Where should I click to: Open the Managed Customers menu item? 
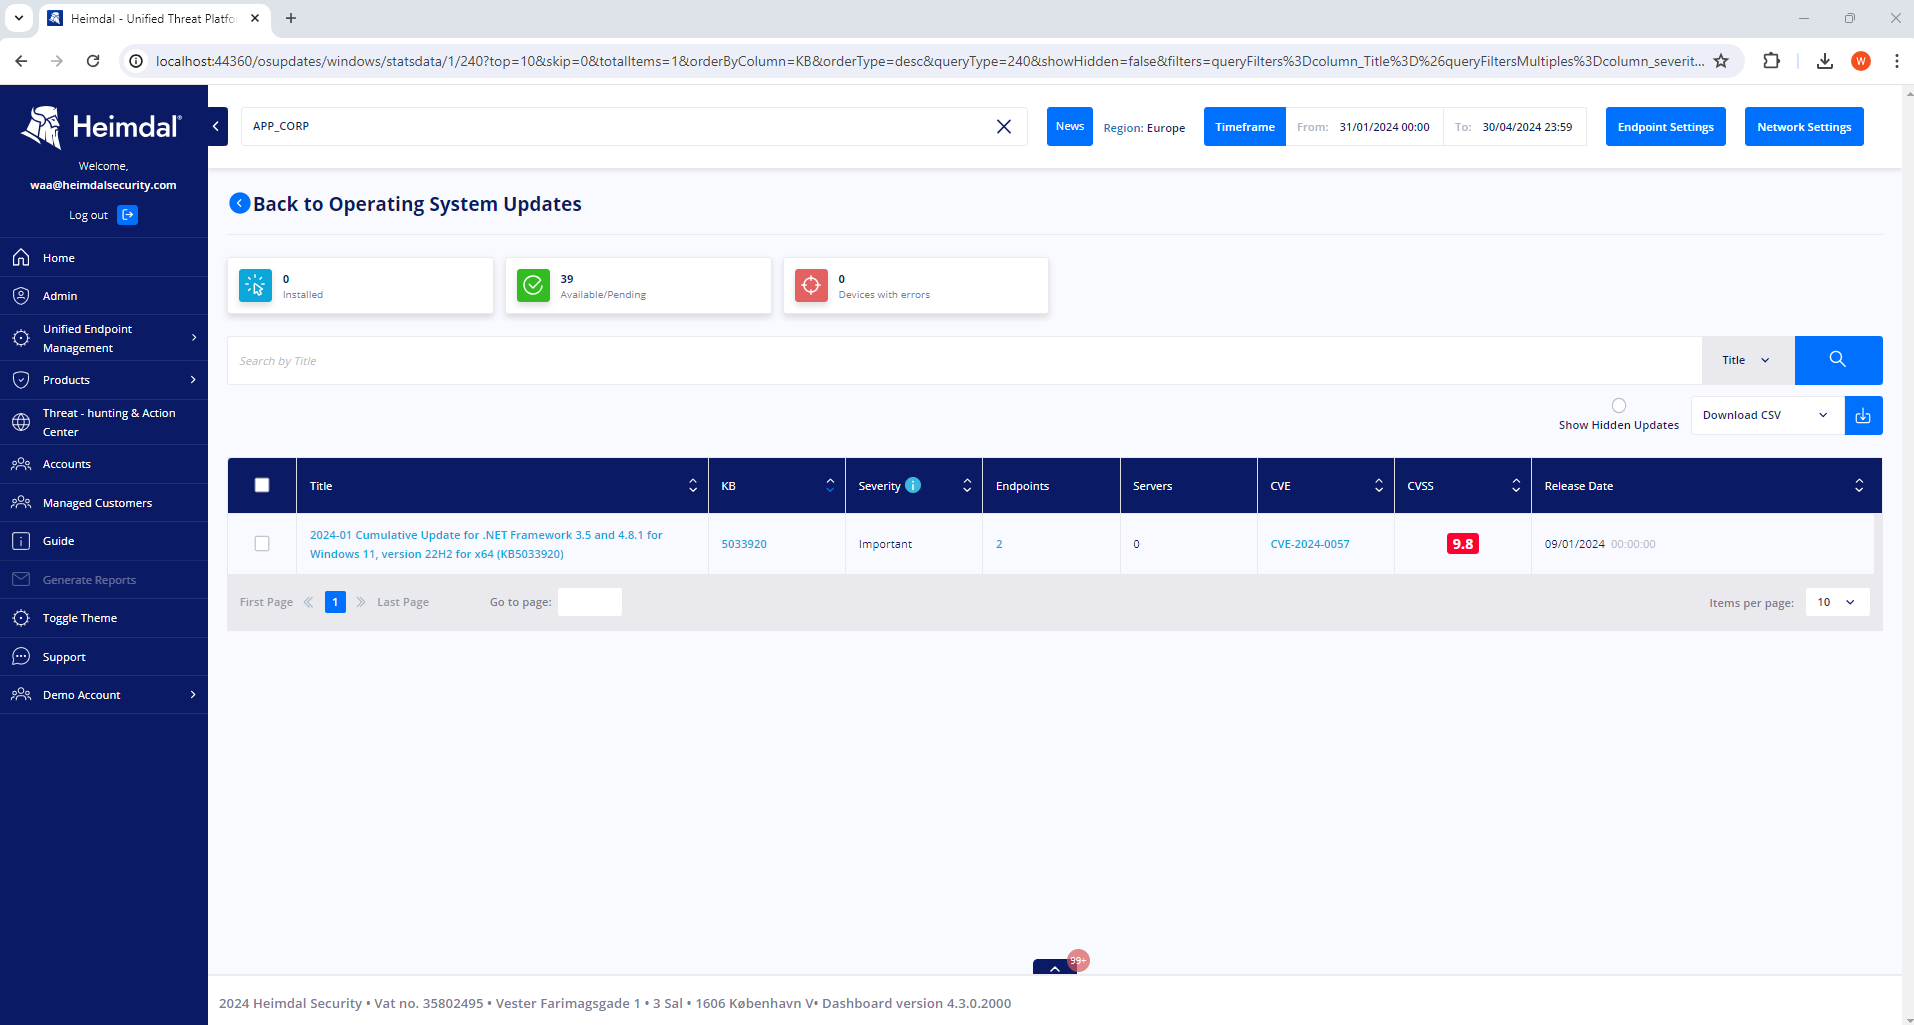pos(104,503)
